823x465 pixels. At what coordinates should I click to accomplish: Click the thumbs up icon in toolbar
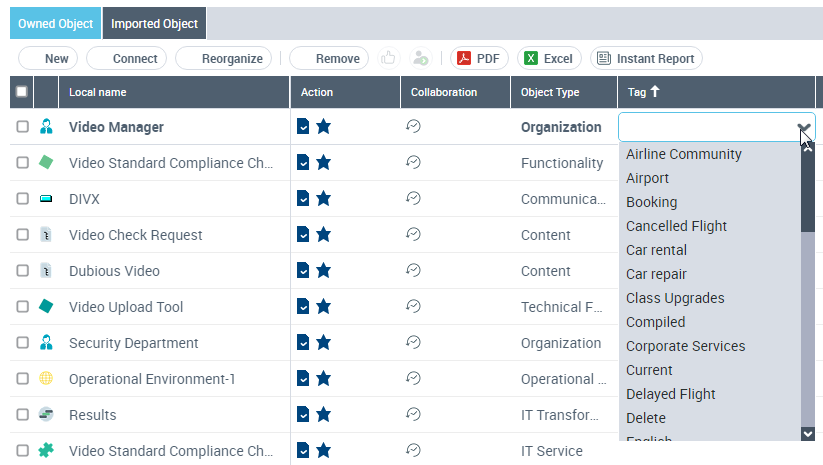point(388,58)
